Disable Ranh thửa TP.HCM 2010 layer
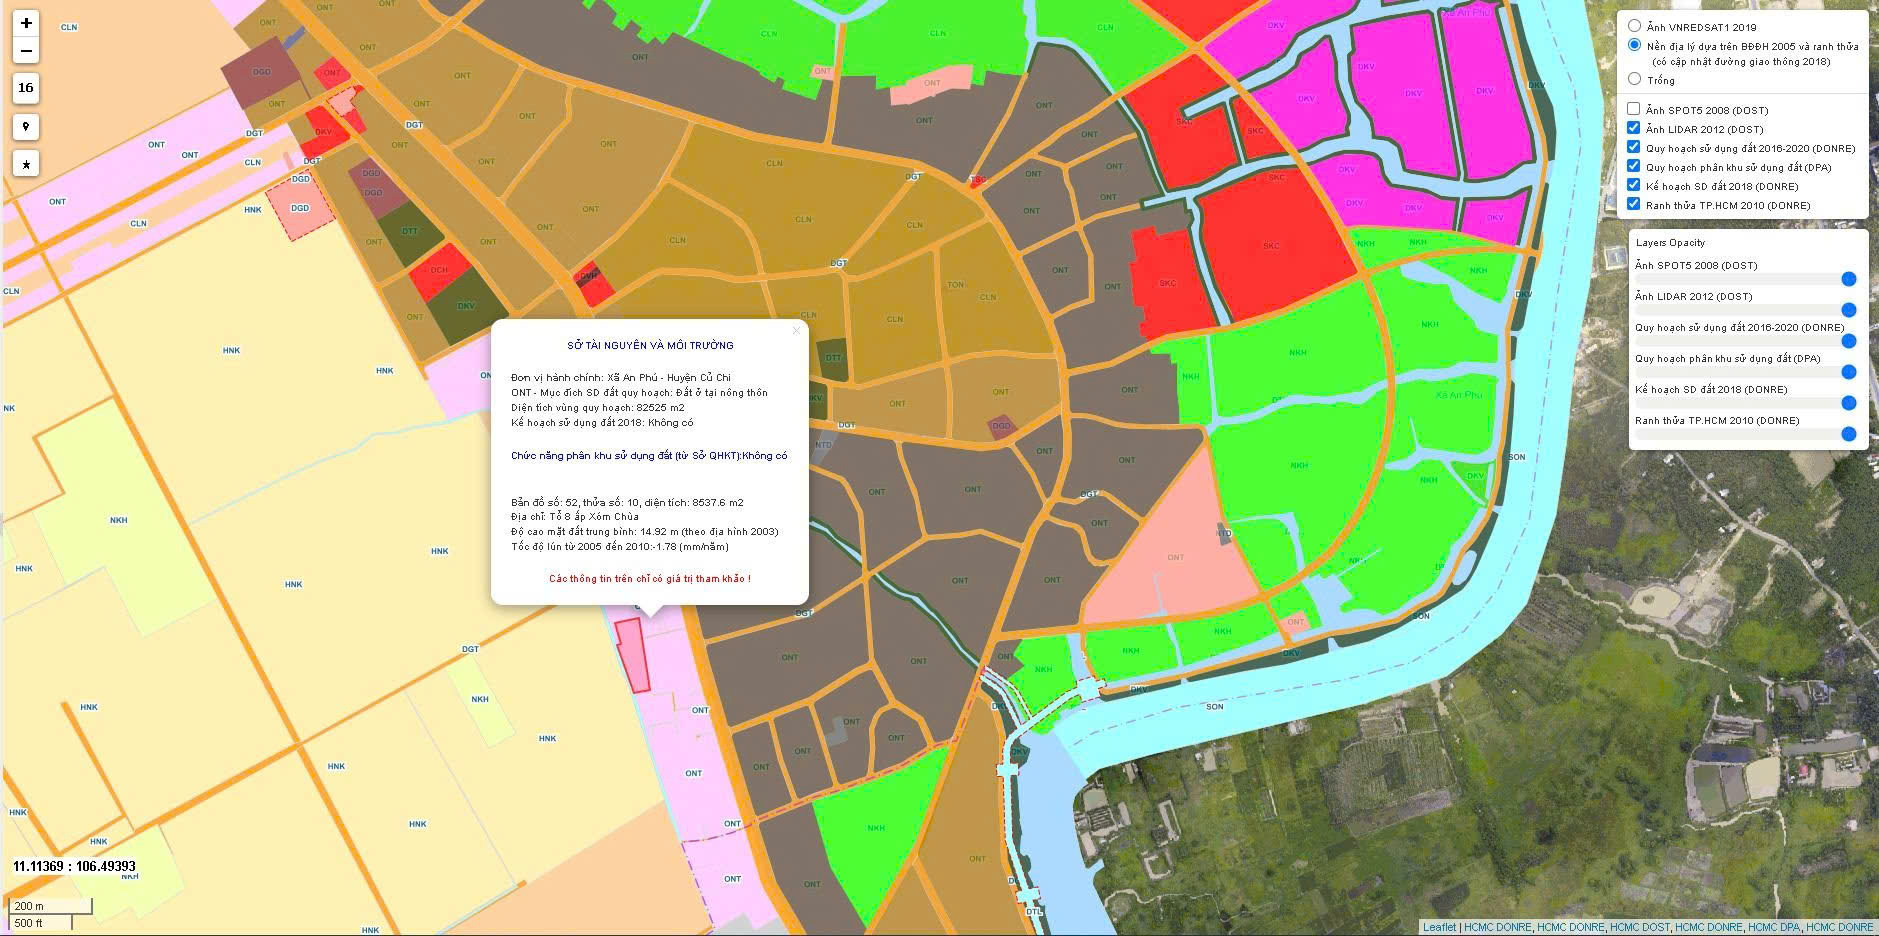1879x936 pixels. coord(1633,204)
